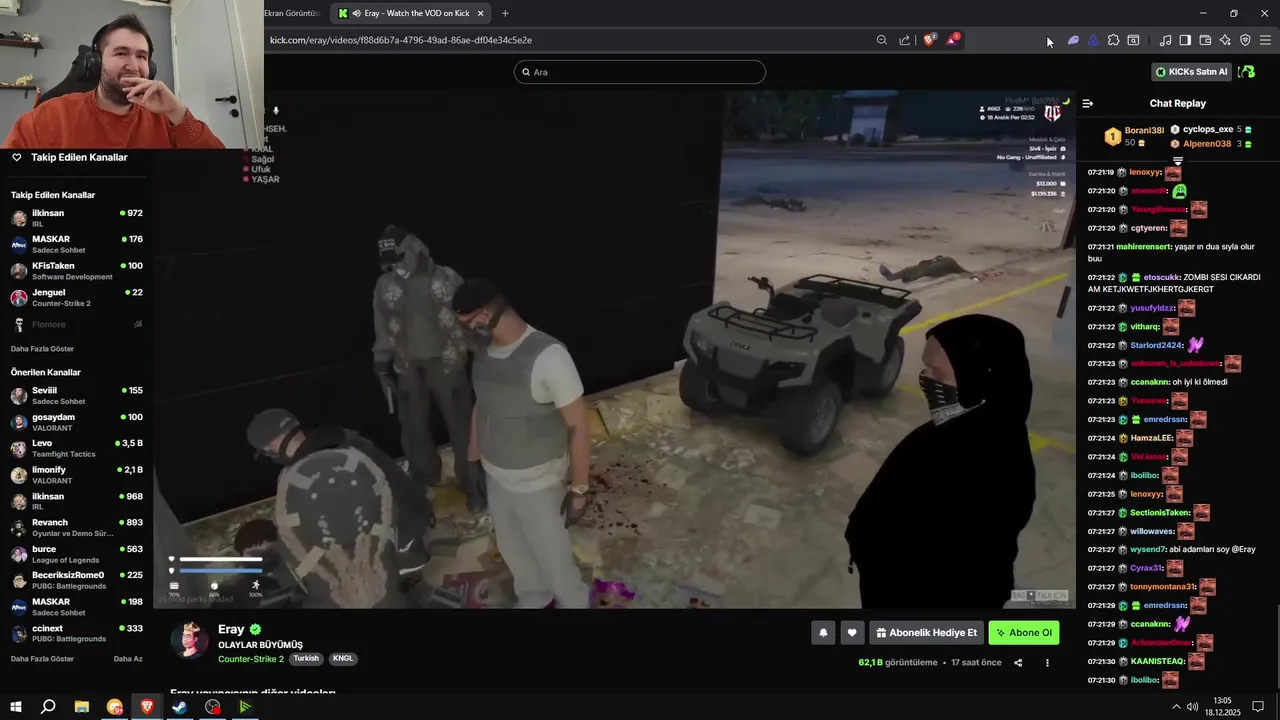Viewport: 1280px width, 720px height.
Task: Click the music note media control icon
Action: pos(1165,40)
